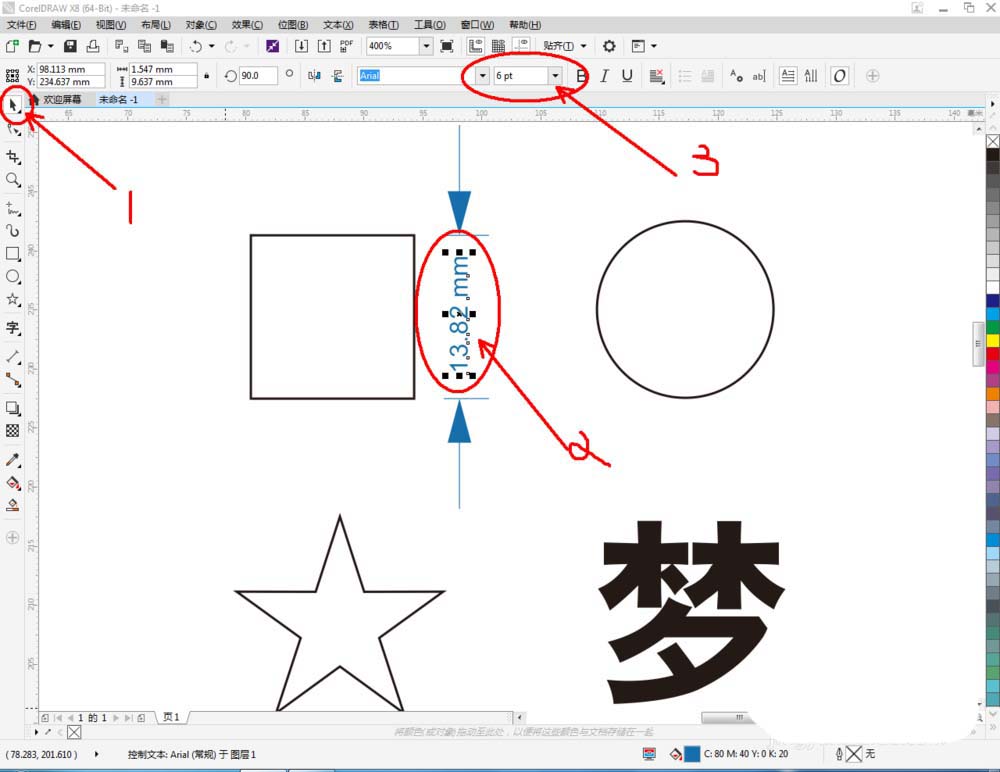Open the 视图(V) menu
Image resolution: width=1000 pixels, height=772 pixels.
pyautogui.click(x=111, y=25)
